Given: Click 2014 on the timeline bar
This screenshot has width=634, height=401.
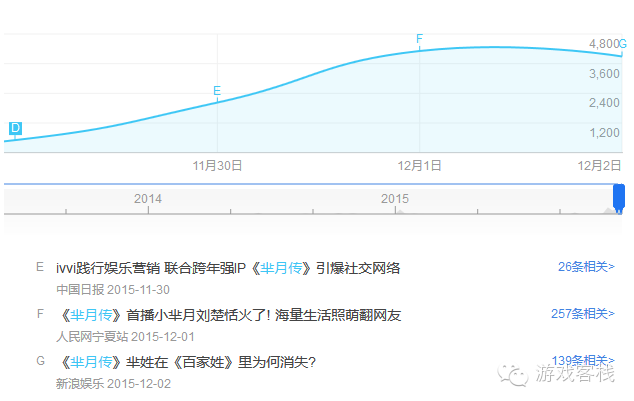Looking at the screenshot, I should click(x=148, y=199).
